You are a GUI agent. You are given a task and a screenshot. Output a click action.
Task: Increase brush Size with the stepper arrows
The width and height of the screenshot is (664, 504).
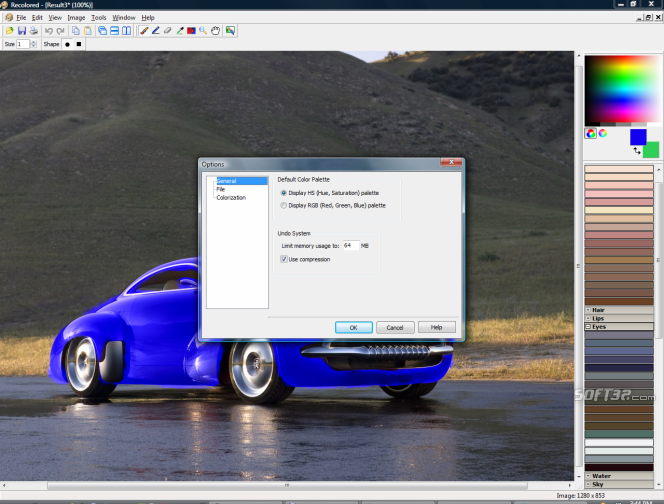(x=34, y=44)
